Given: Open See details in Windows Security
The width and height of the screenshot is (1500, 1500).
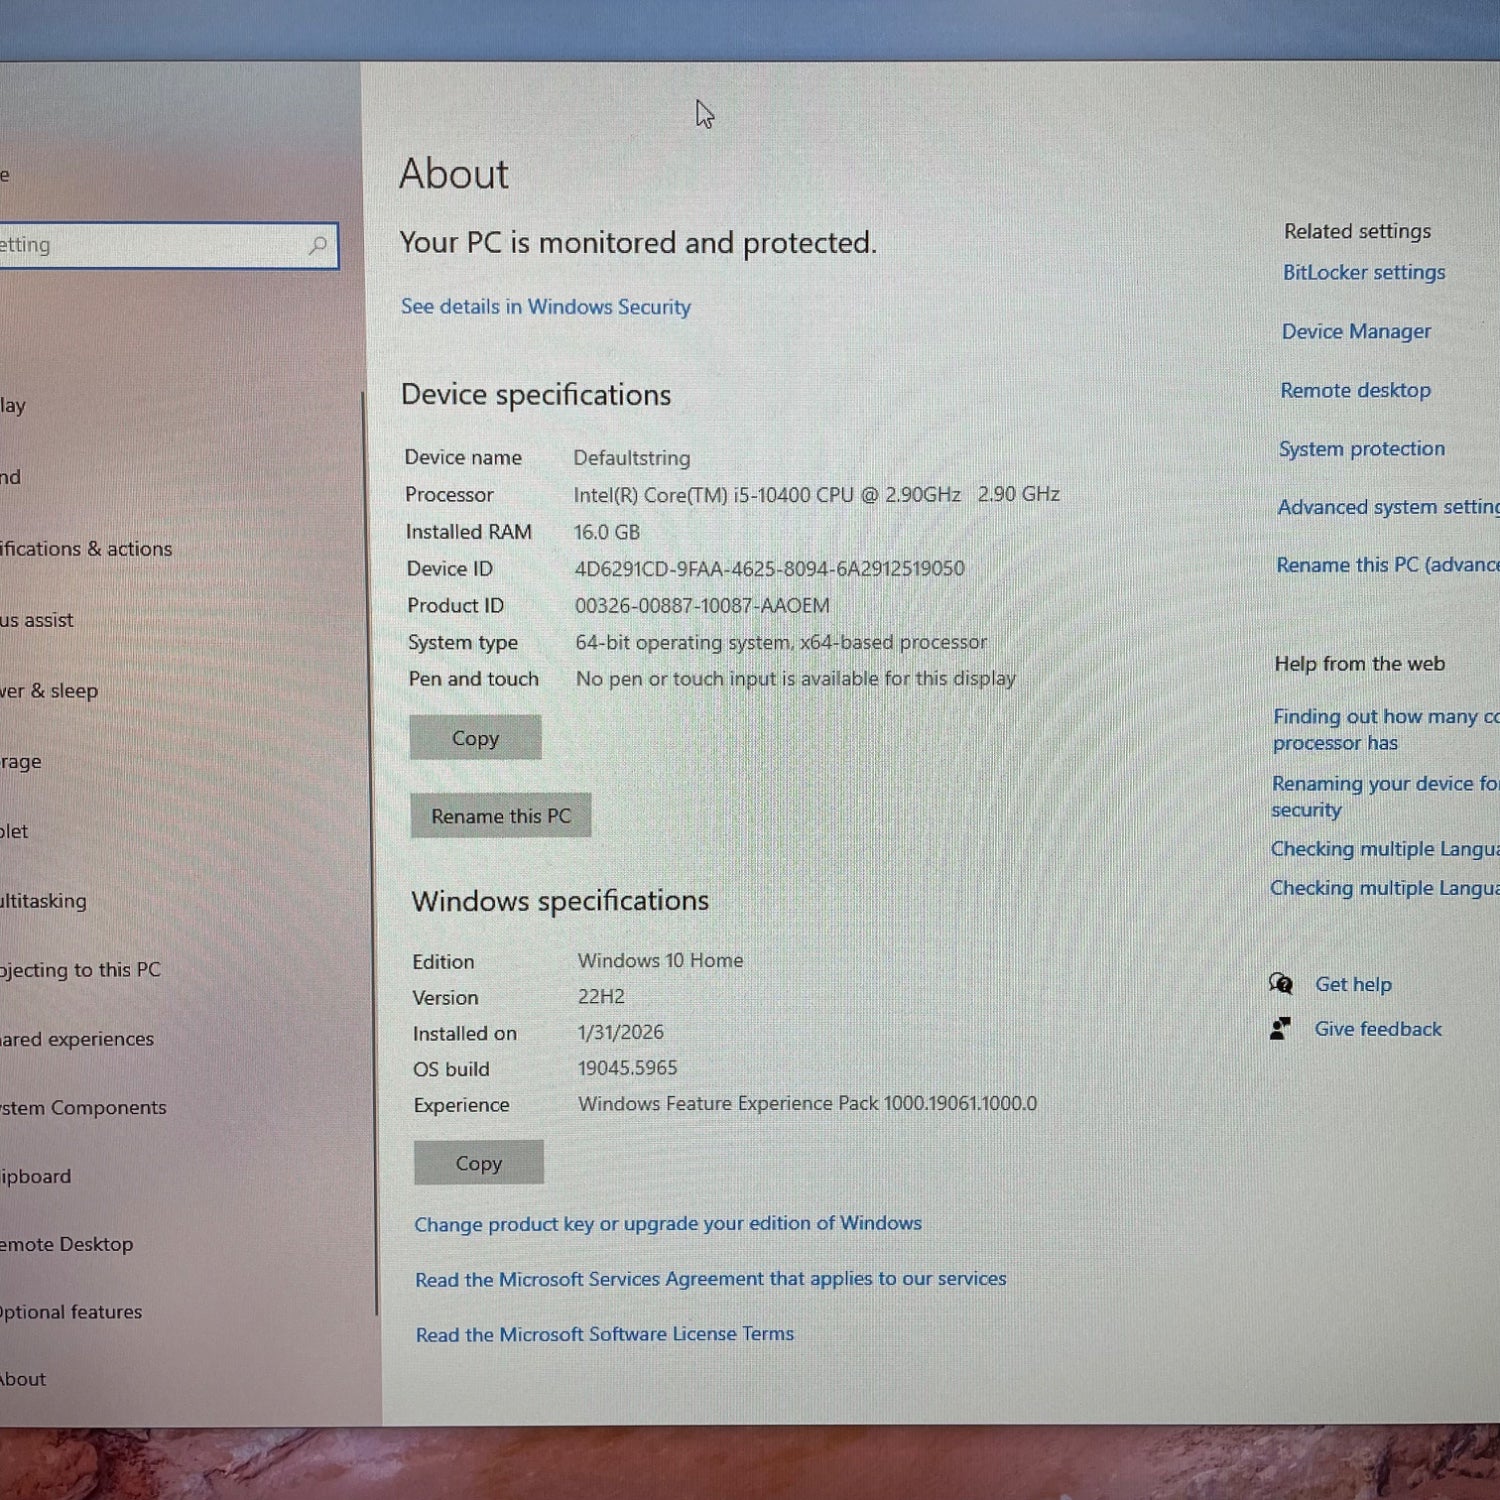Looking at the screenshot, I should tap(546, 307).
